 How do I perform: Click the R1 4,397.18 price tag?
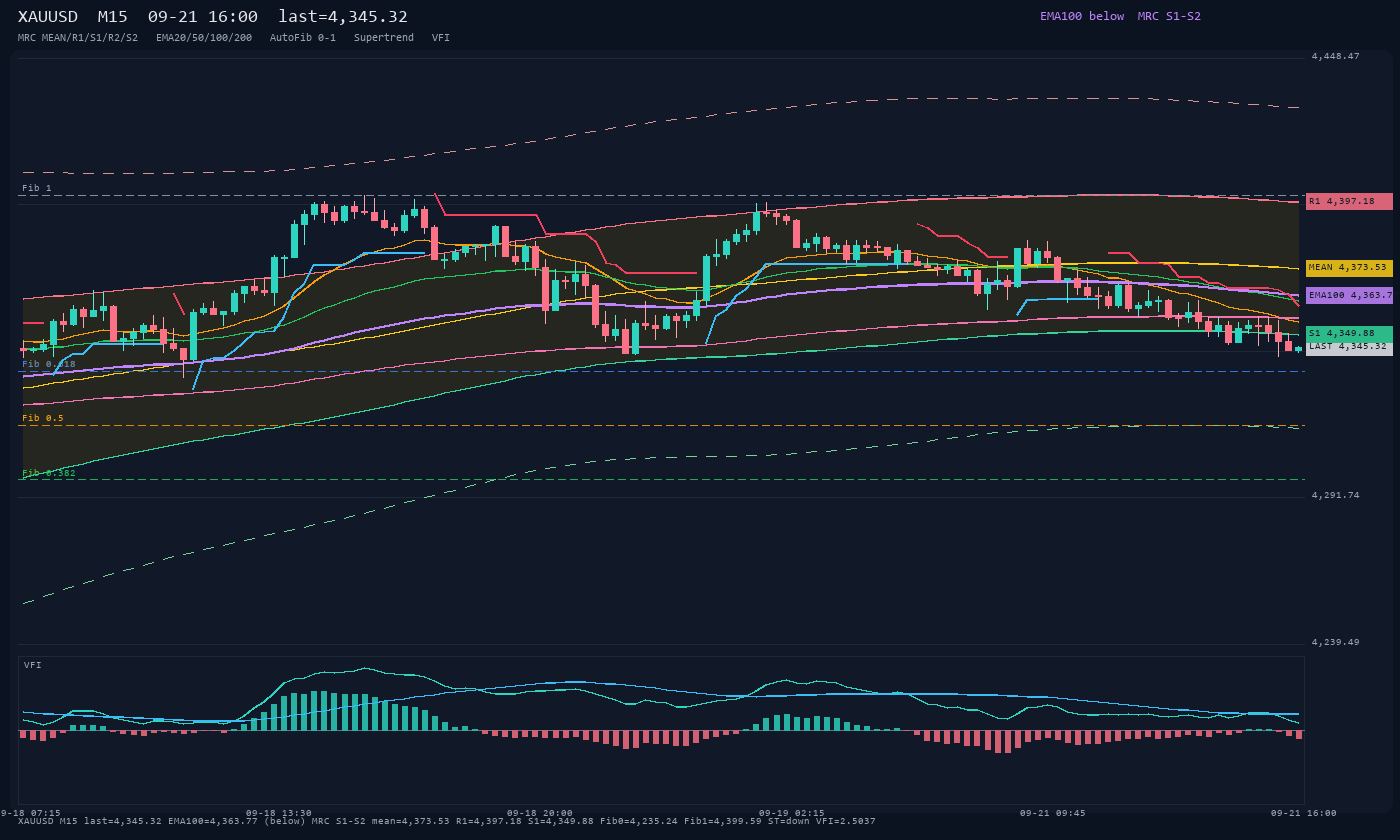pos(1349,201)
